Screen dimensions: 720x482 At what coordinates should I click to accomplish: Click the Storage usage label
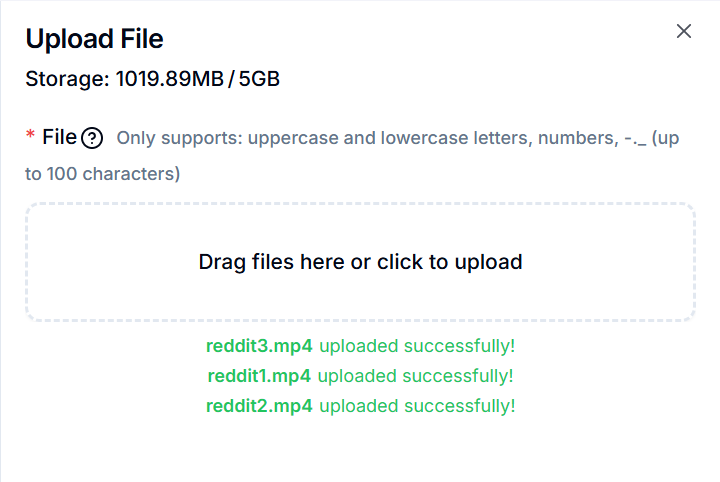tap(66, 78)
